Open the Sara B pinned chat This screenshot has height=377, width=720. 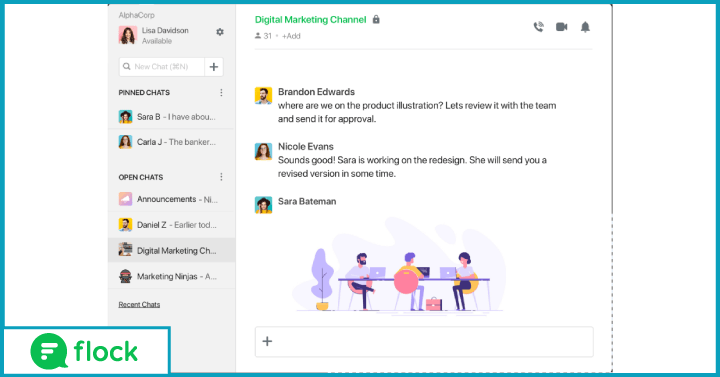click(171, 117)
